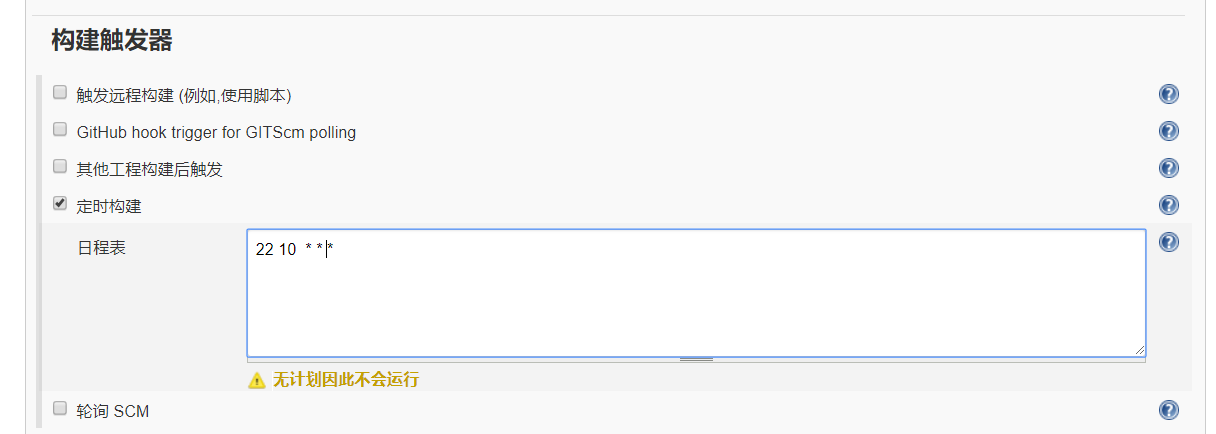Uncheck the 定时构建 checkbox
The height and width of the screenshot is (434, 1216).
(60, 204)
